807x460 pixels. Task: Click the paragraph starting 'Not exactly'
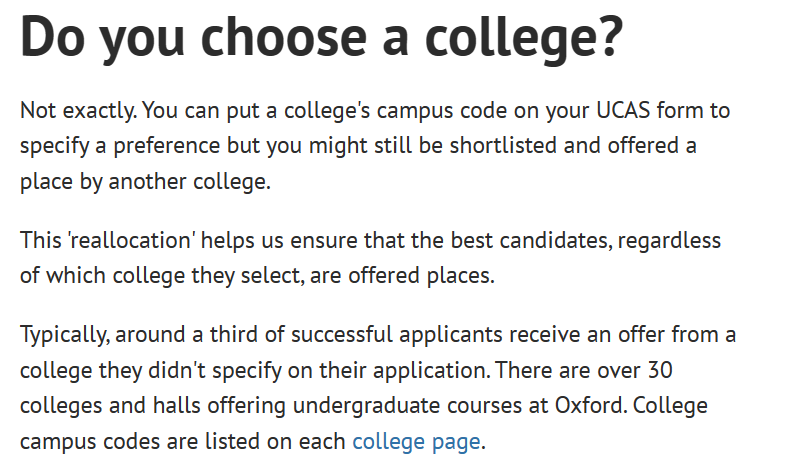375,146
